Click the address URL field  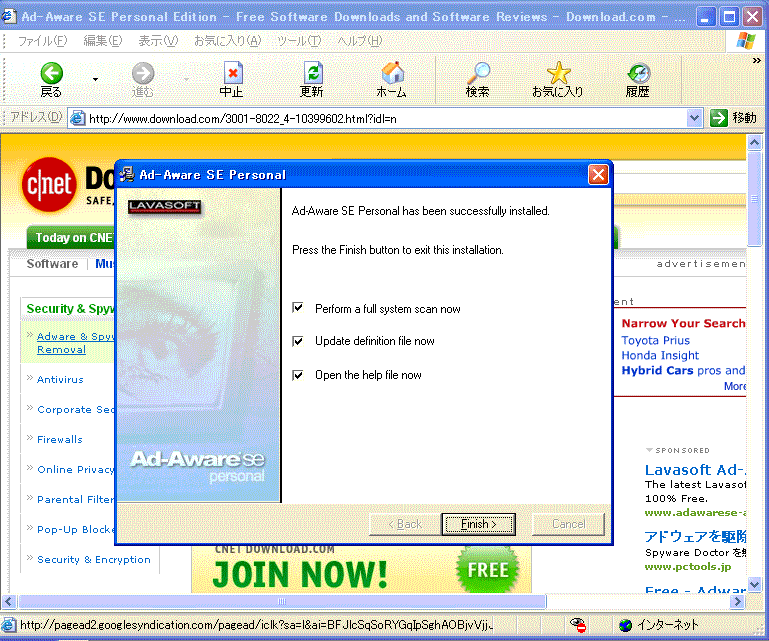click(x=386, y=118)
